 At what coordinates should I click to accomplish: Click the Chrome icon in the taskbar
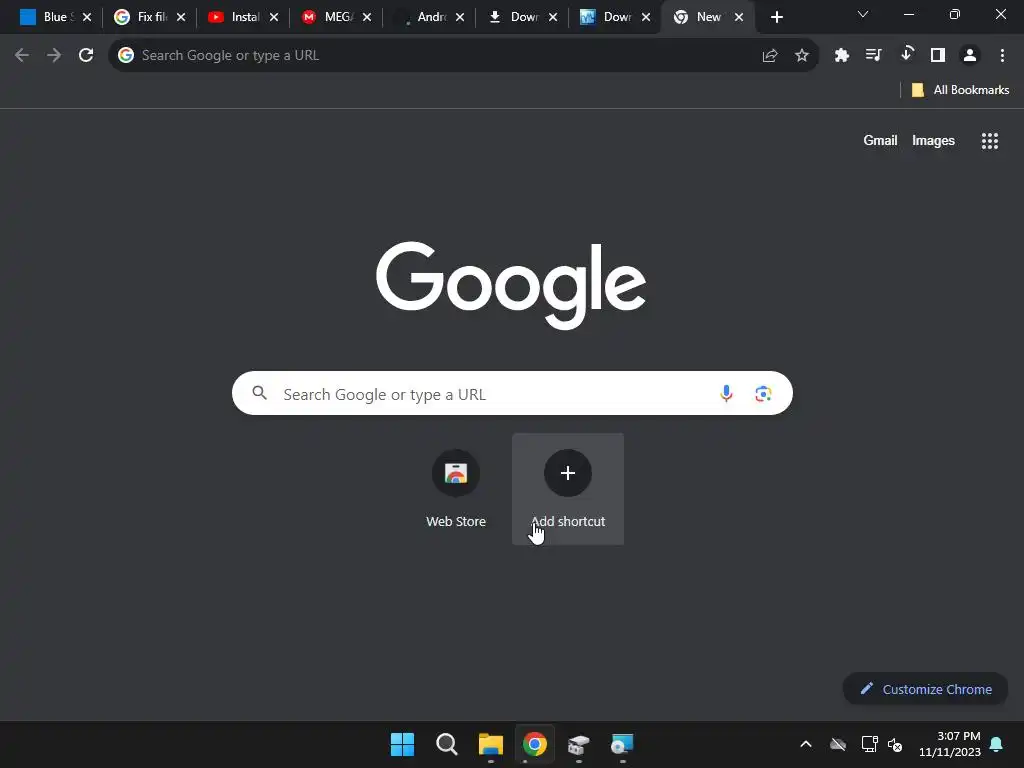click(535, 744)
